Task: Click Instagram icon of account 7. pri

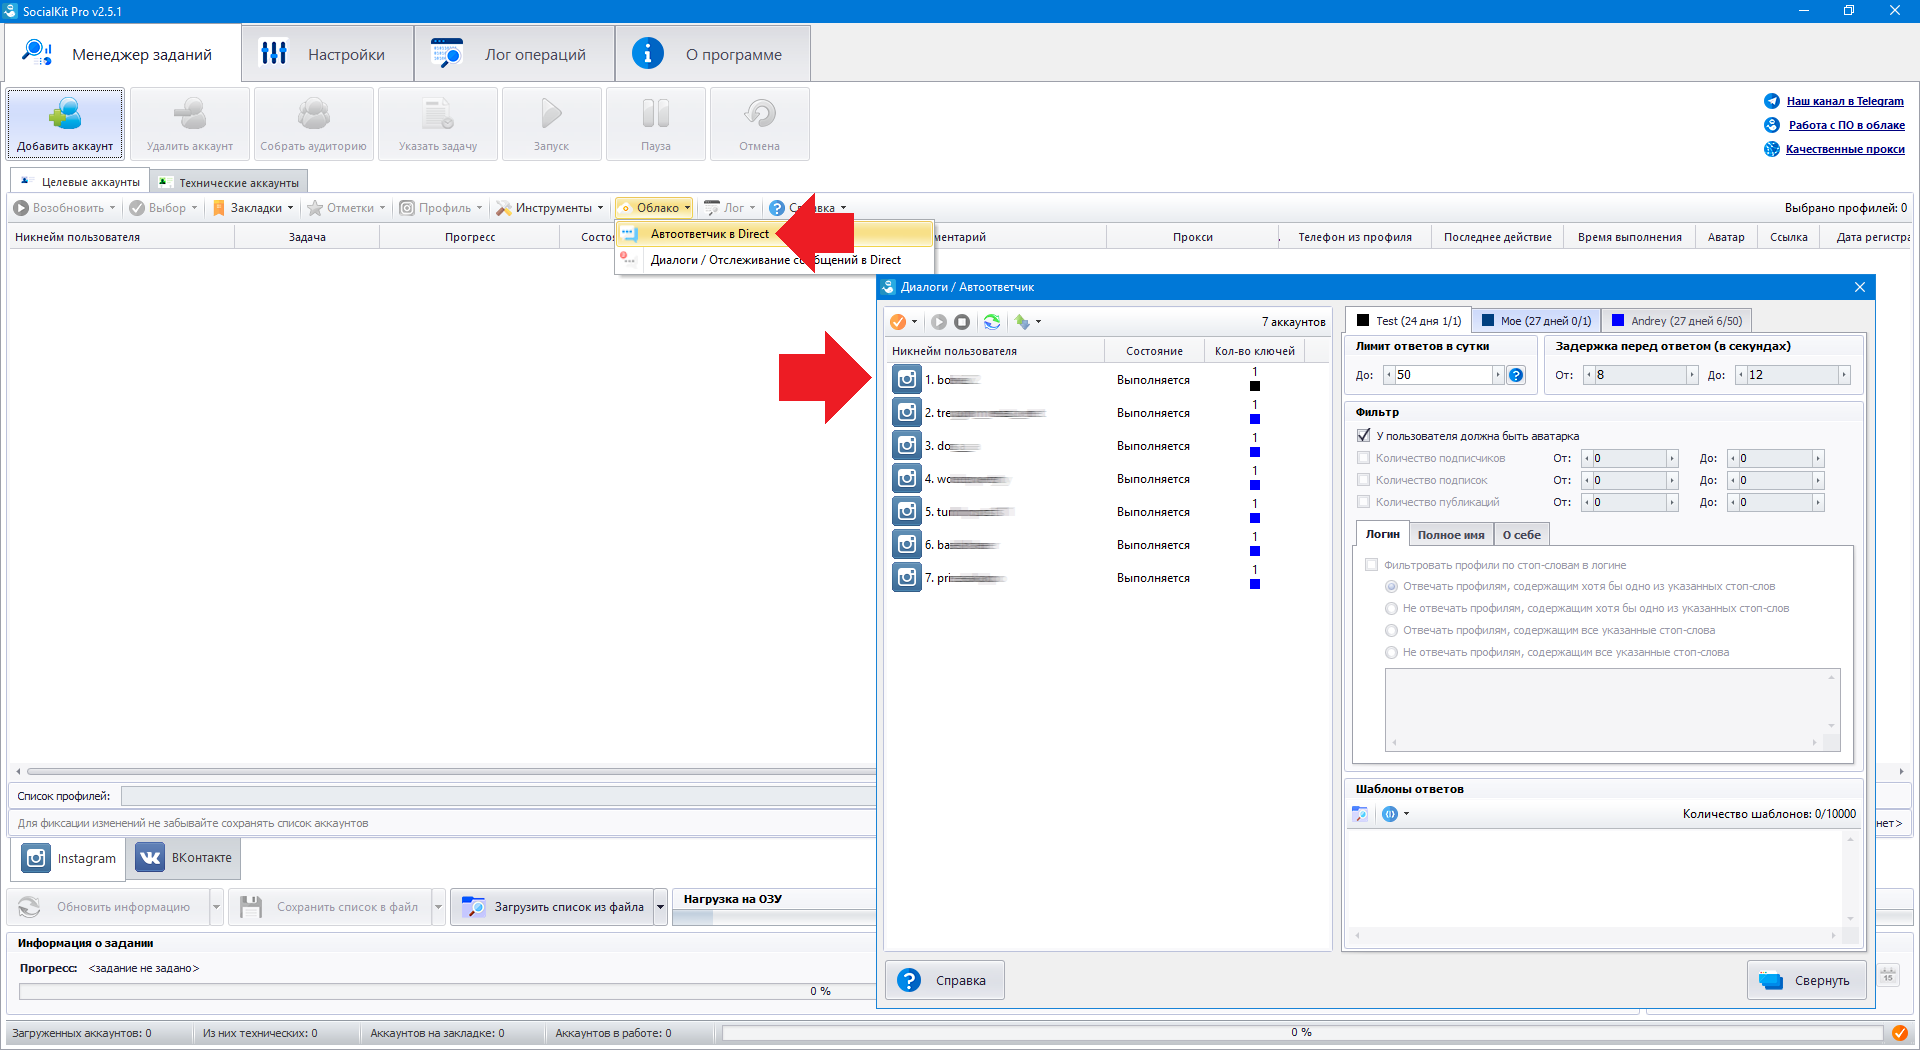Action: [907, 578]
